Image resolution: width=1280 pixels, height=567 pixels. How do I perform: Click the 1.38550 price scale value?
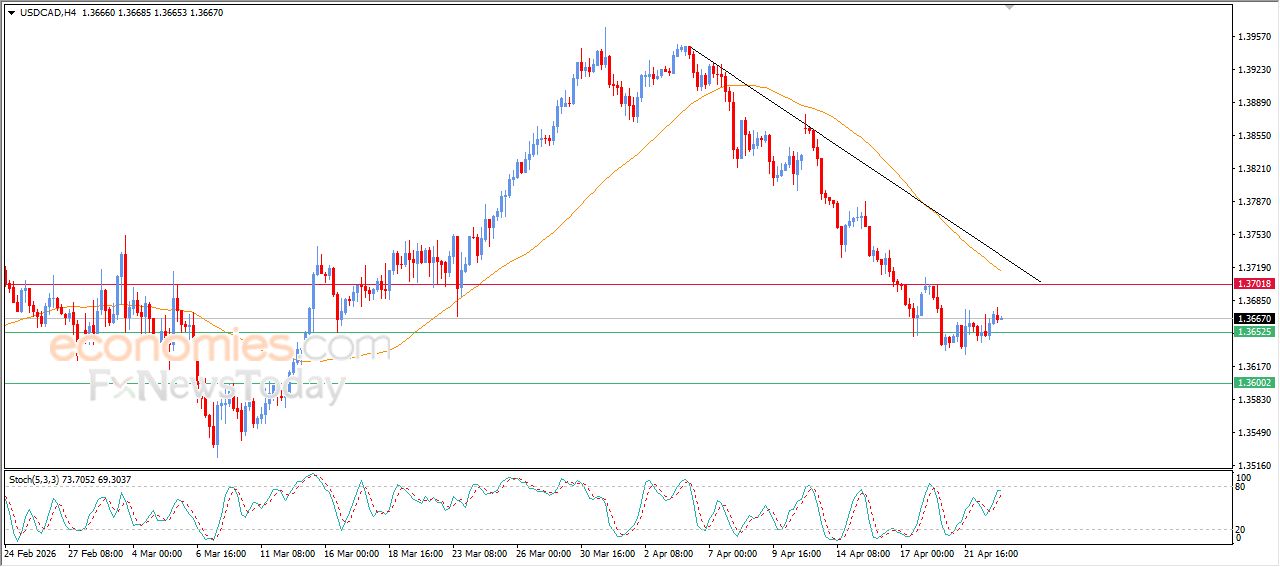tap(1253, 136)
